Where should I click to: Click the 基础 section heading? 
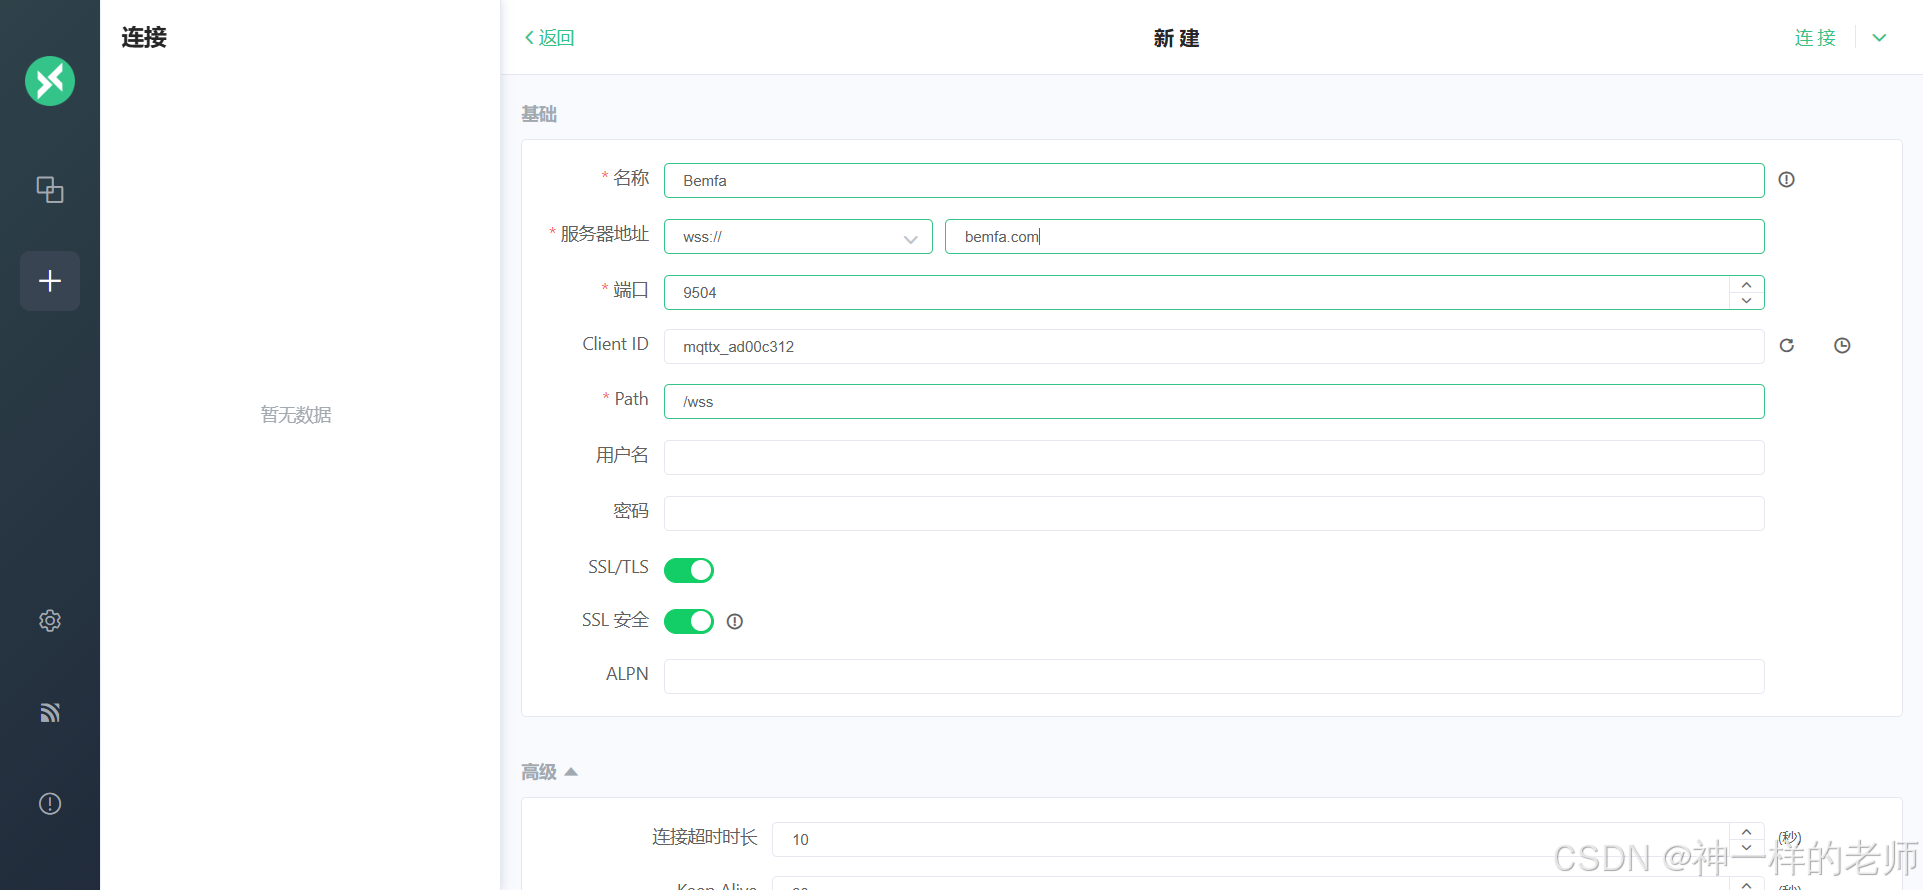click(x=539, y=114)
